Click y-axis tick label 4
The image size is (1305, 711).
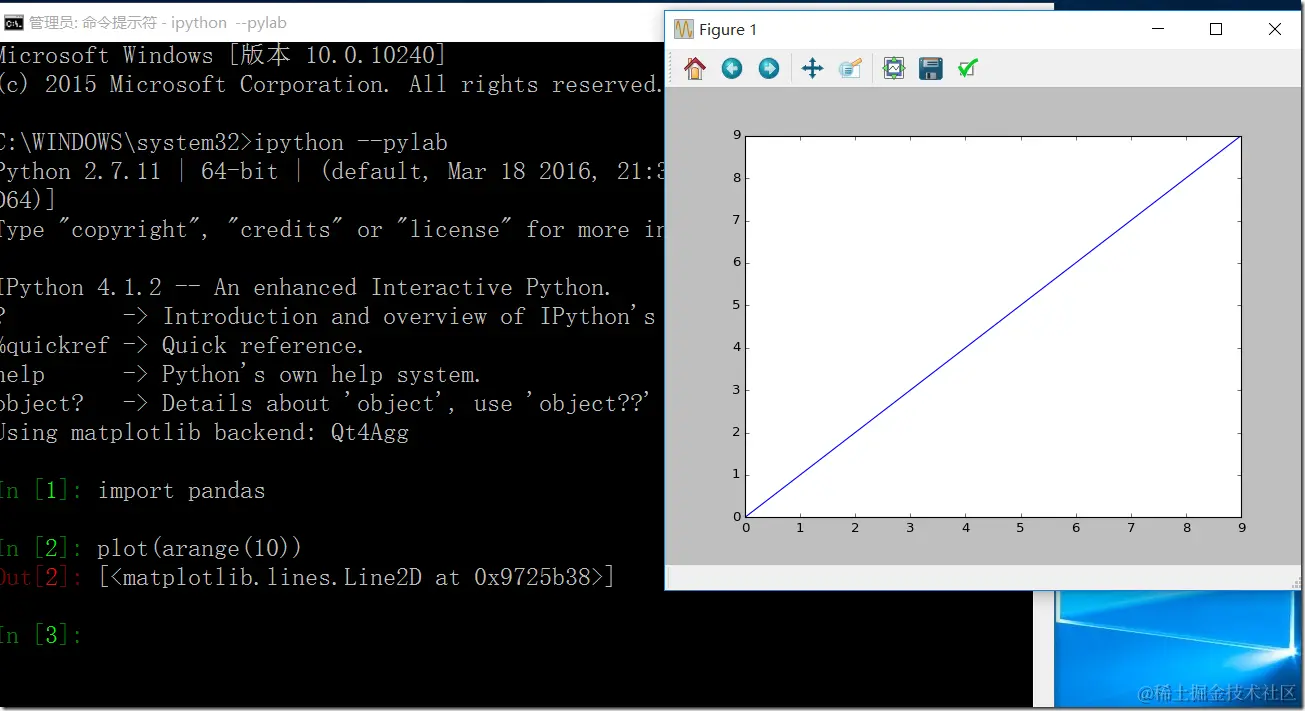coord(737,348)
